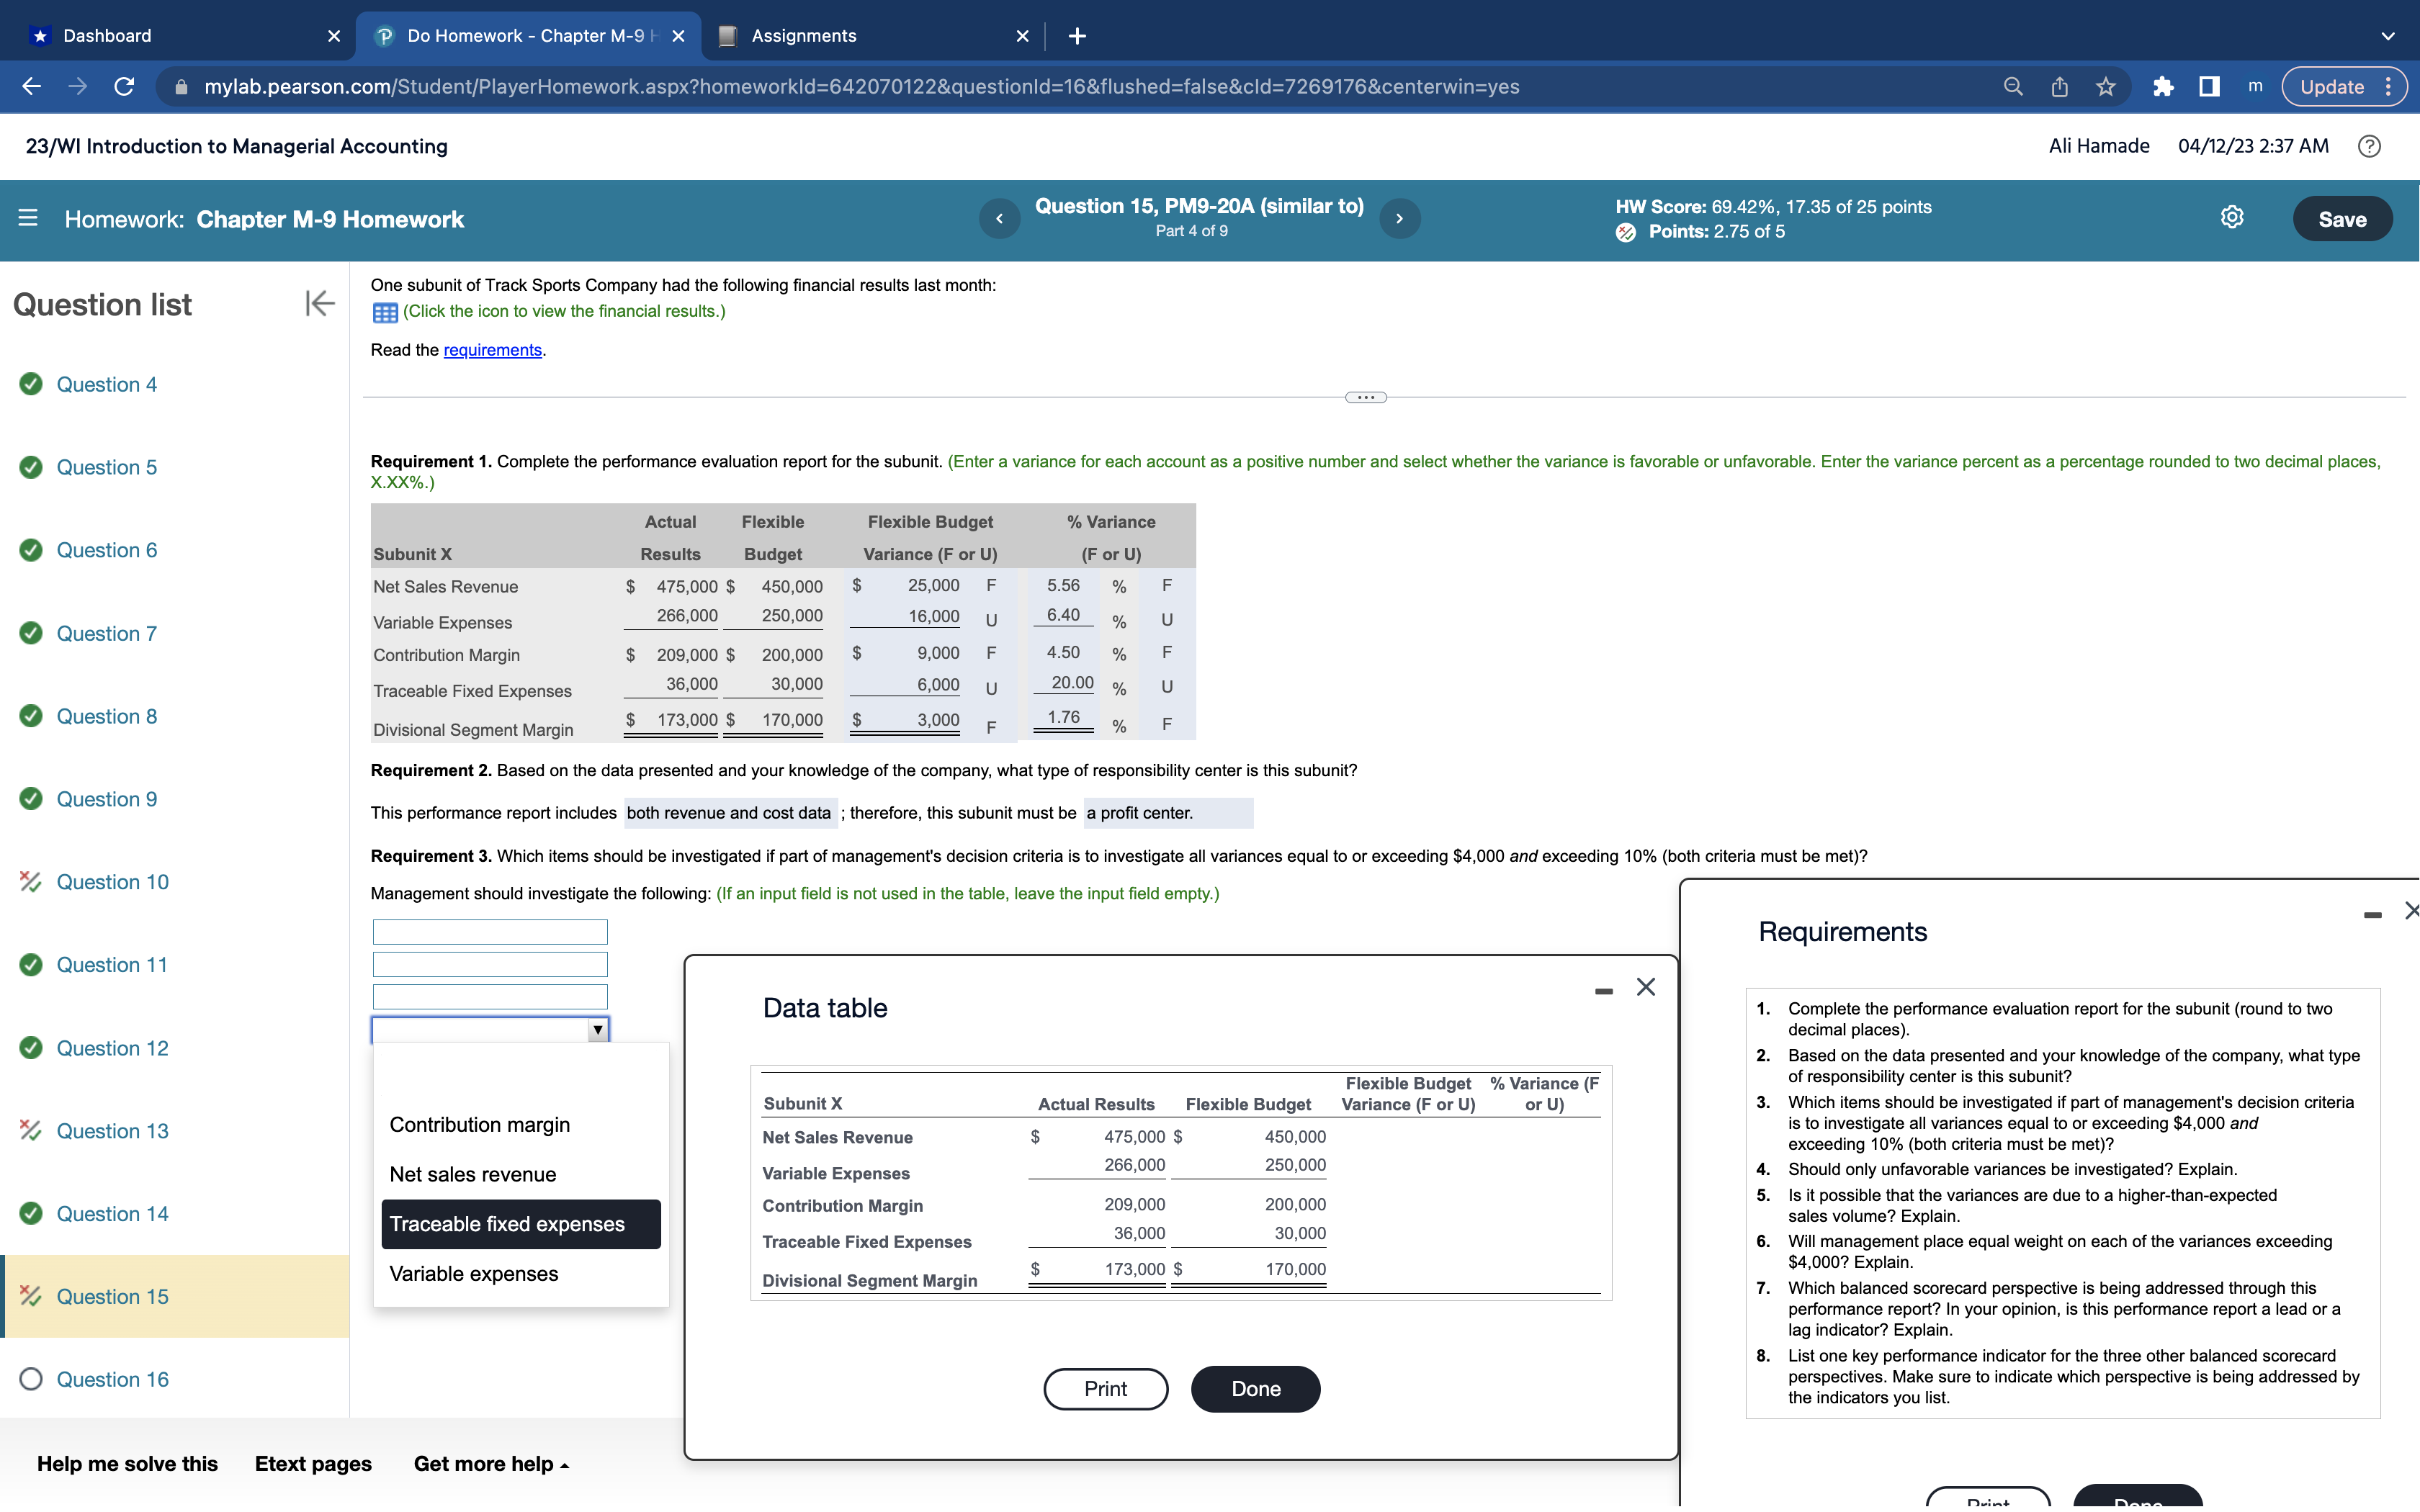Open the hamburger menu beside Homework
This screenshot has width=2420, height=1512.
[x=28, y=218]
